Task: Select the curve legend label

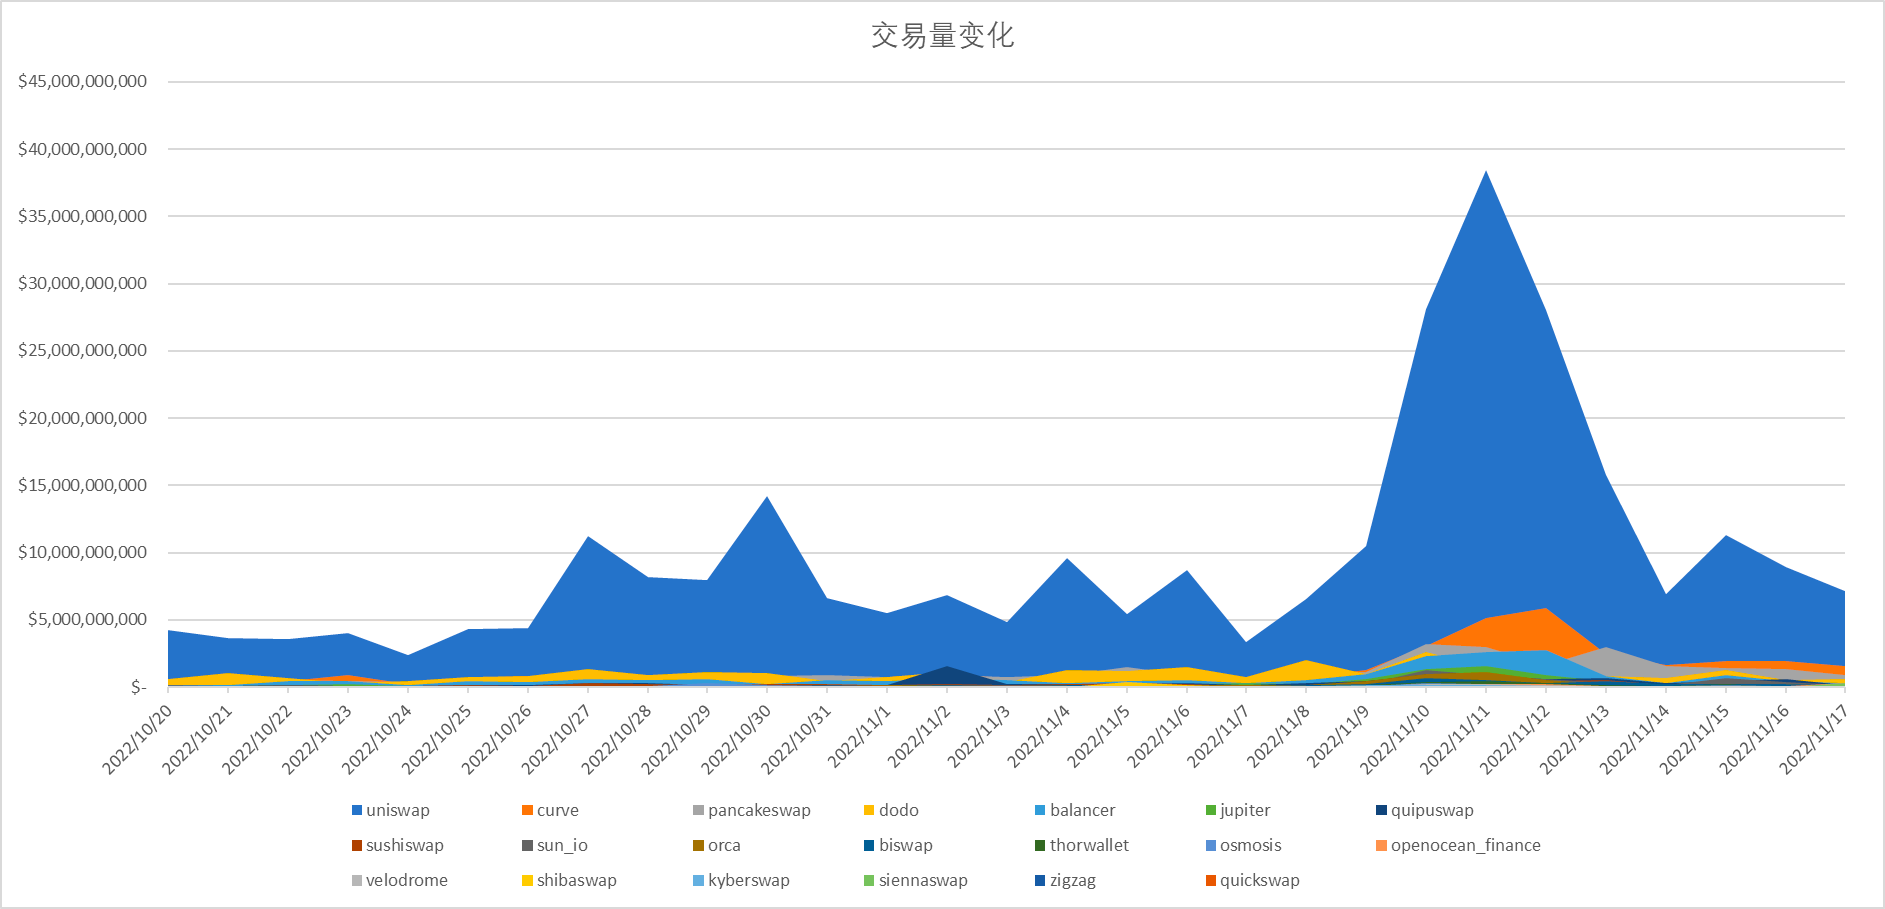Action: [x=558, y=810]
